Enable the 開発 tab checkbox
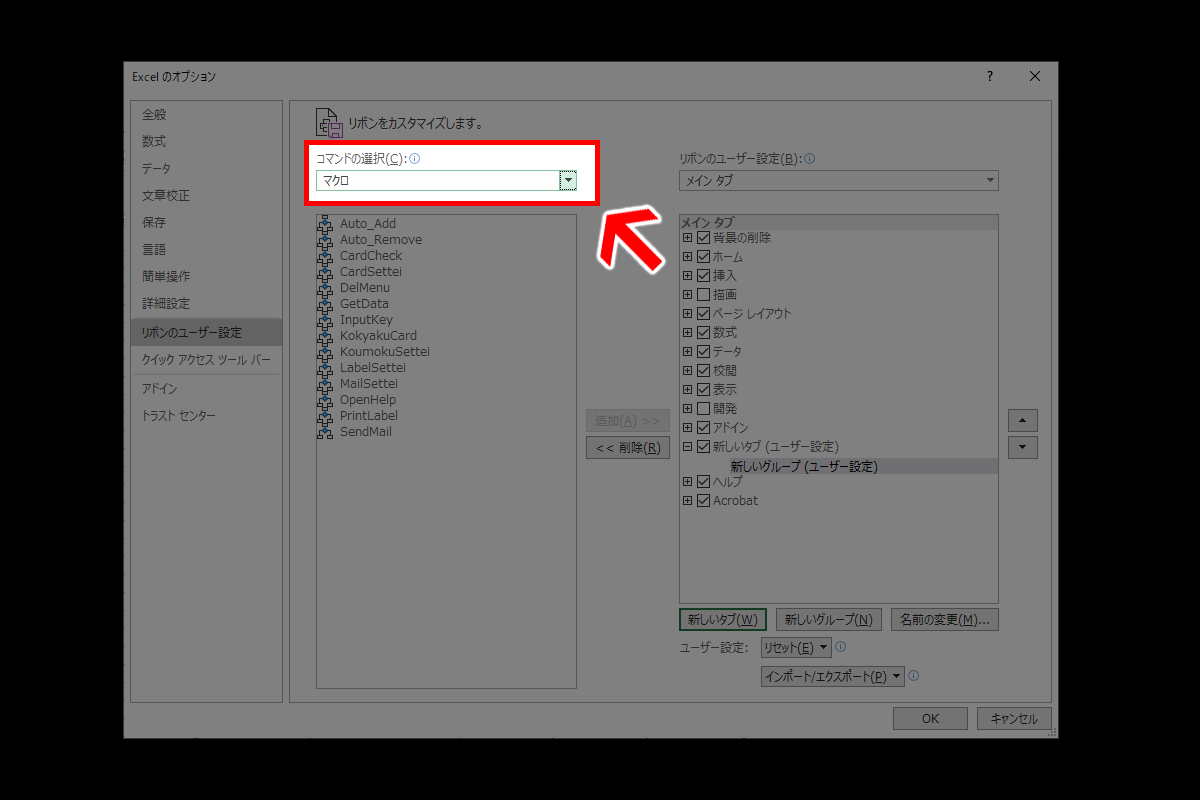This screenshot has width=1200, height=800. 703,409
